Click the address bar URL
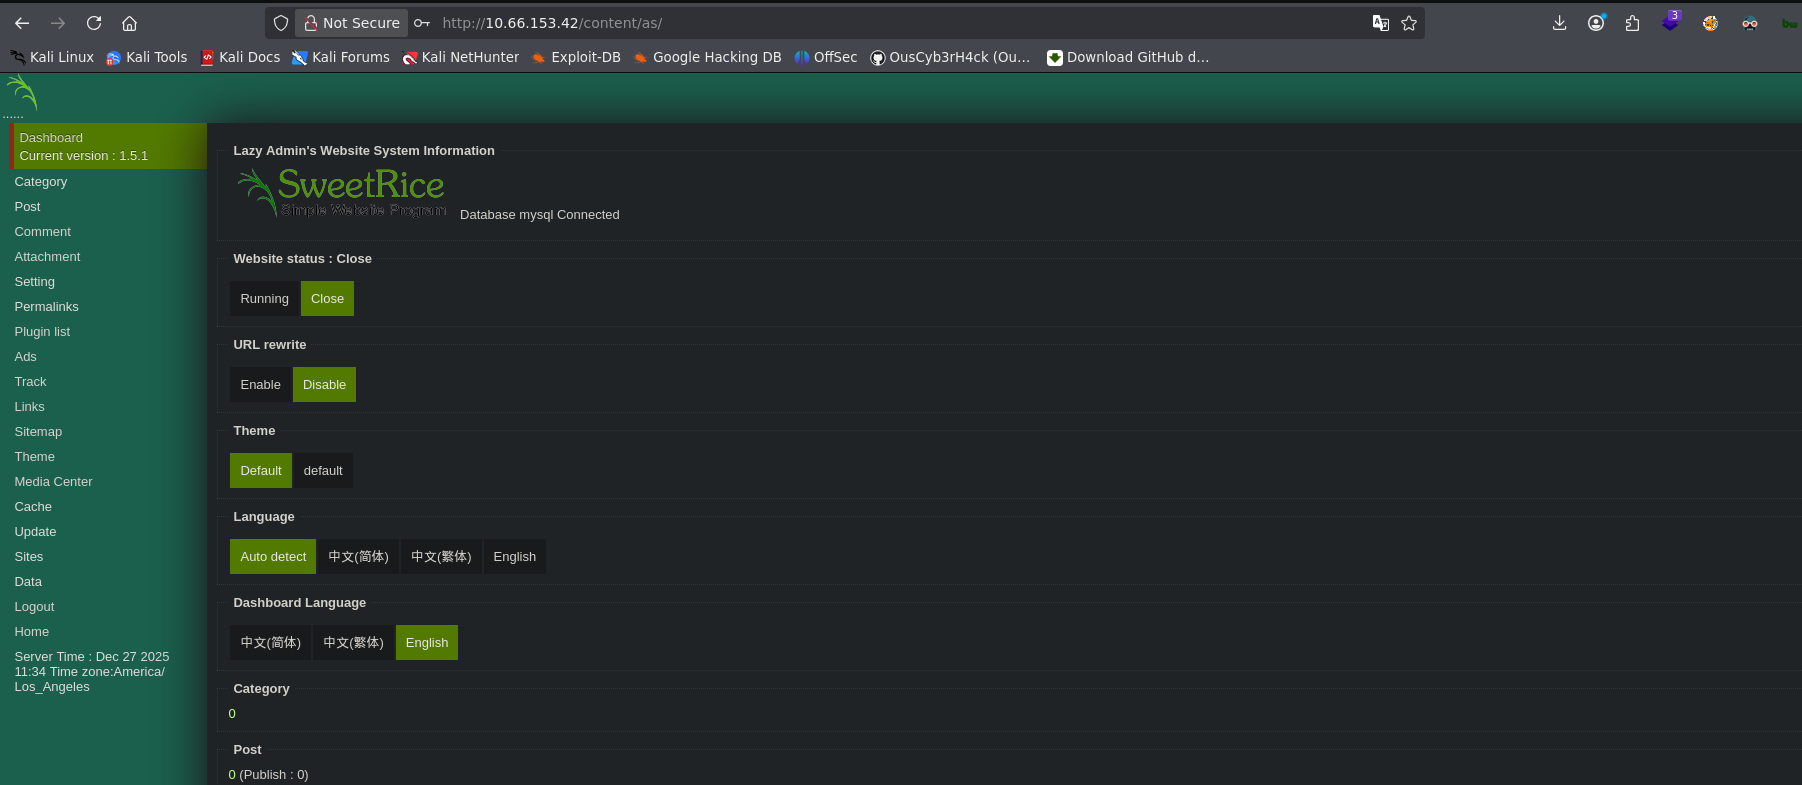Viewport: 1802px width, 785px height. click(552, 23)
